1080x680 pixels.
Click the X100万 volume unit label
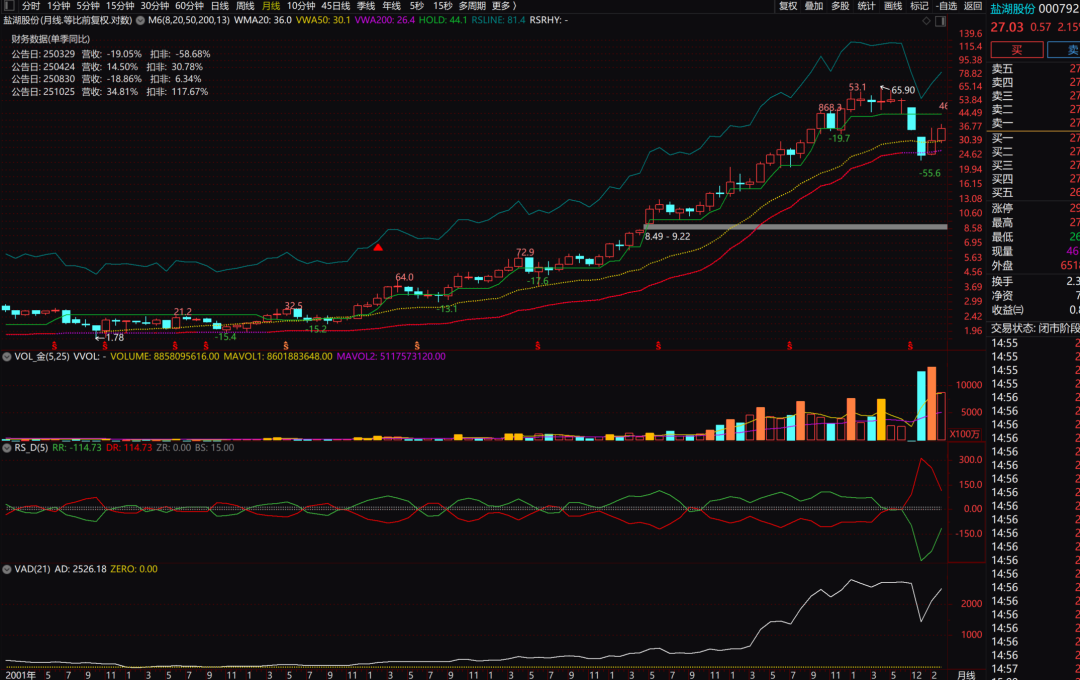tap(964, 434)
